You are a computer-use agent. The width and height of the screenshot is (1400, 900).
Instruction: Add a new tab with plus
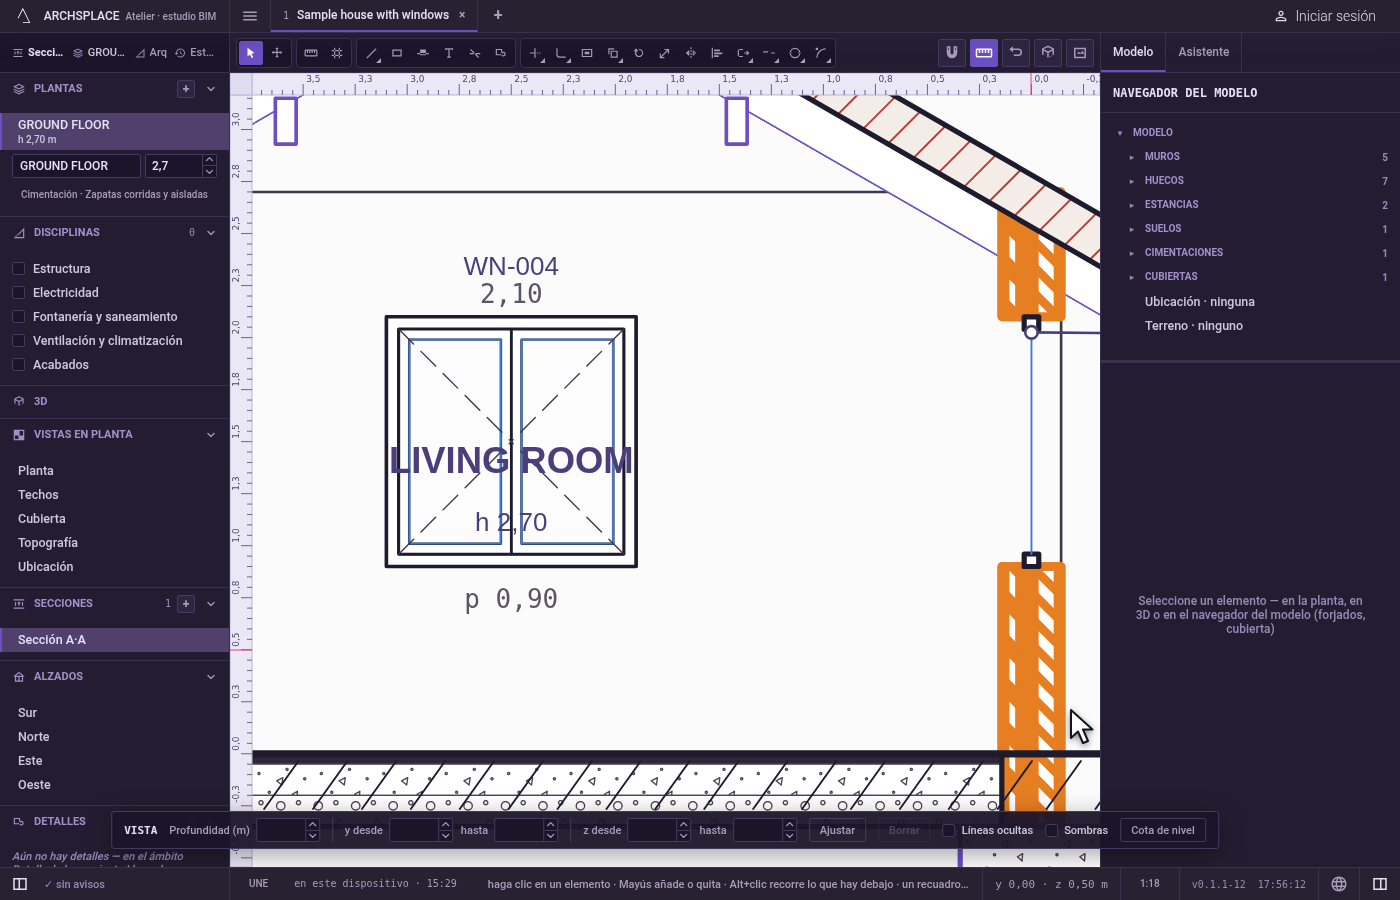pyautogui.click(x=498, y=15)
